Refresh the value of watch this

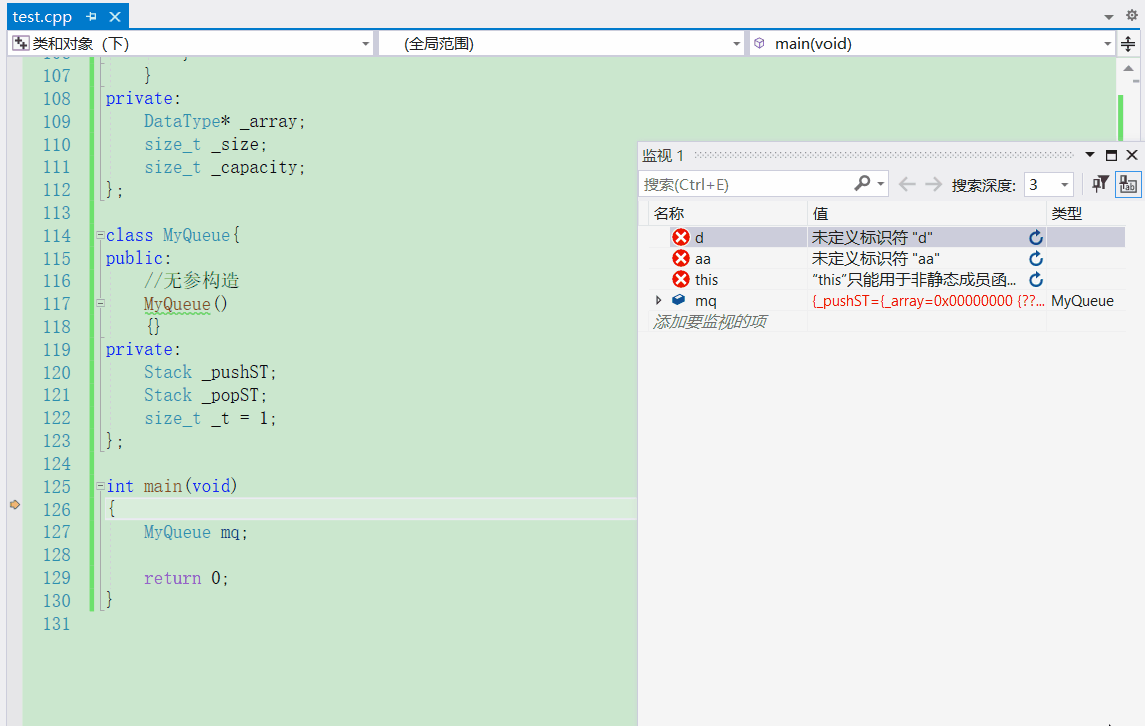(x=1035, y=280)
